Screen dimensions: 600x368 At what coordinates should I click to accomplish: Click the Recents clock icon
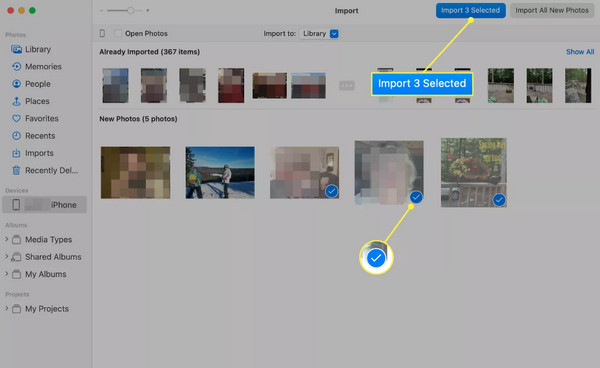point(16,136)
